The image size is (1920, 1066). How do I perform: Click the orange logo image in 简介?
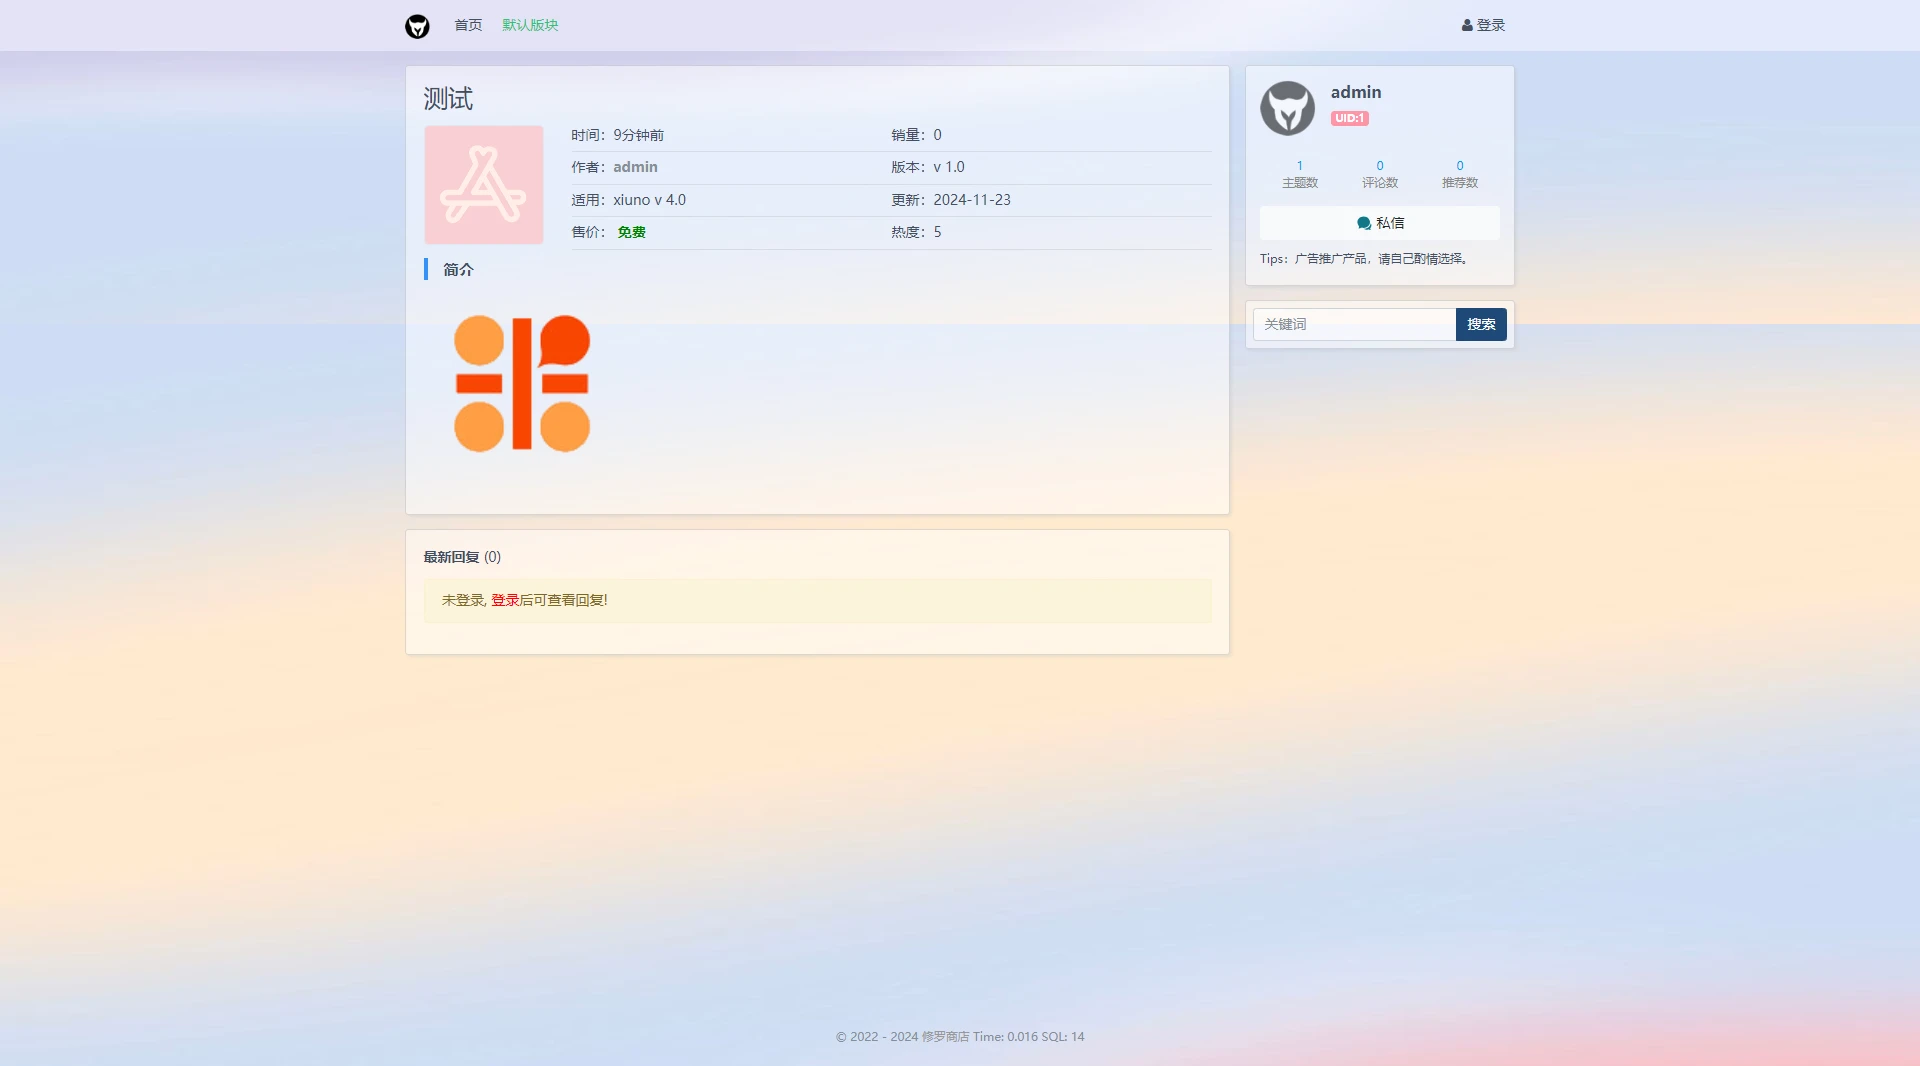pos(522,384)
